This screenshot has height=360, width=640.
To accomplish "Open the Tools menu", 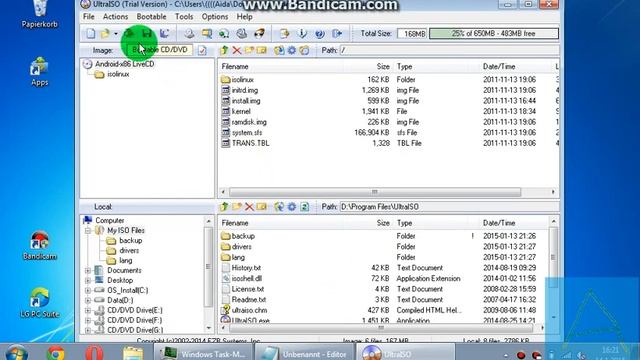I will pos(184,17).
